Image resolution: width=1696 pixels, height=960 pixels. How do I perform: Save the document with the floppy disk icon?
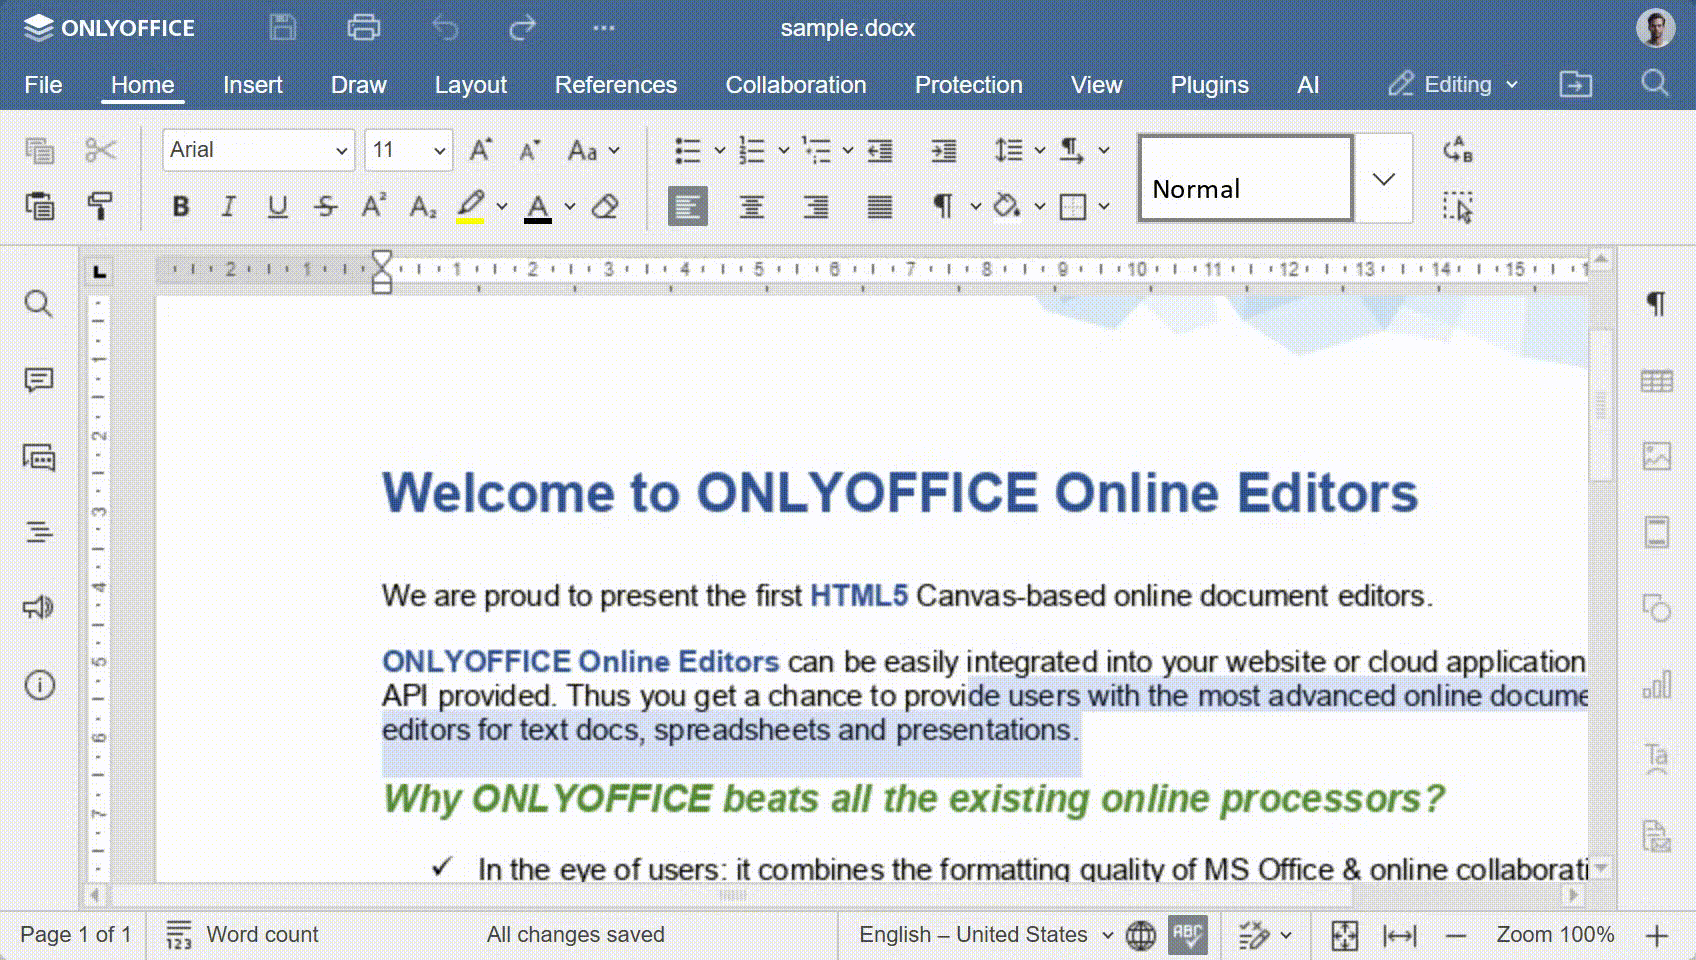point(283,27)
